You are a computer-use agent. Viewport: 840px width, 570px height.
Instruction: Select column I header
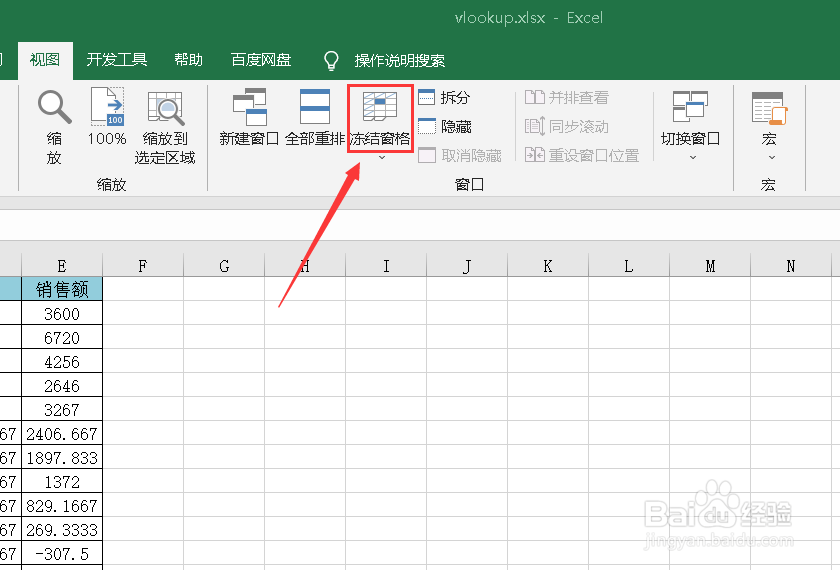[386, 266]
